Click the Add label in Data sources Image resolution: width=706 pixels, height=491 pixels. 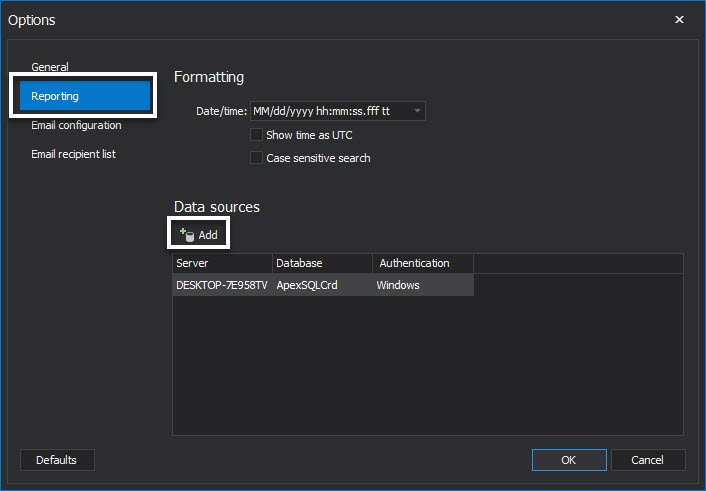pos(208,235)
